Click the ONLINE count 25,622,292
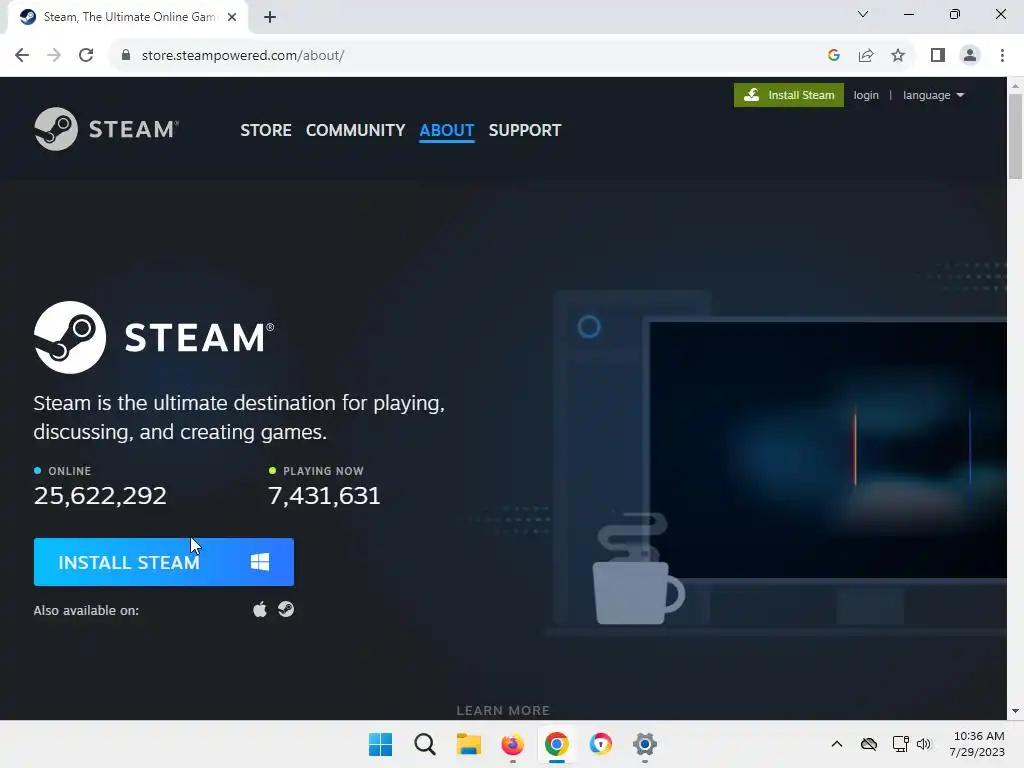The height and width of the screenshot is (768, 1024). point(100,496)
